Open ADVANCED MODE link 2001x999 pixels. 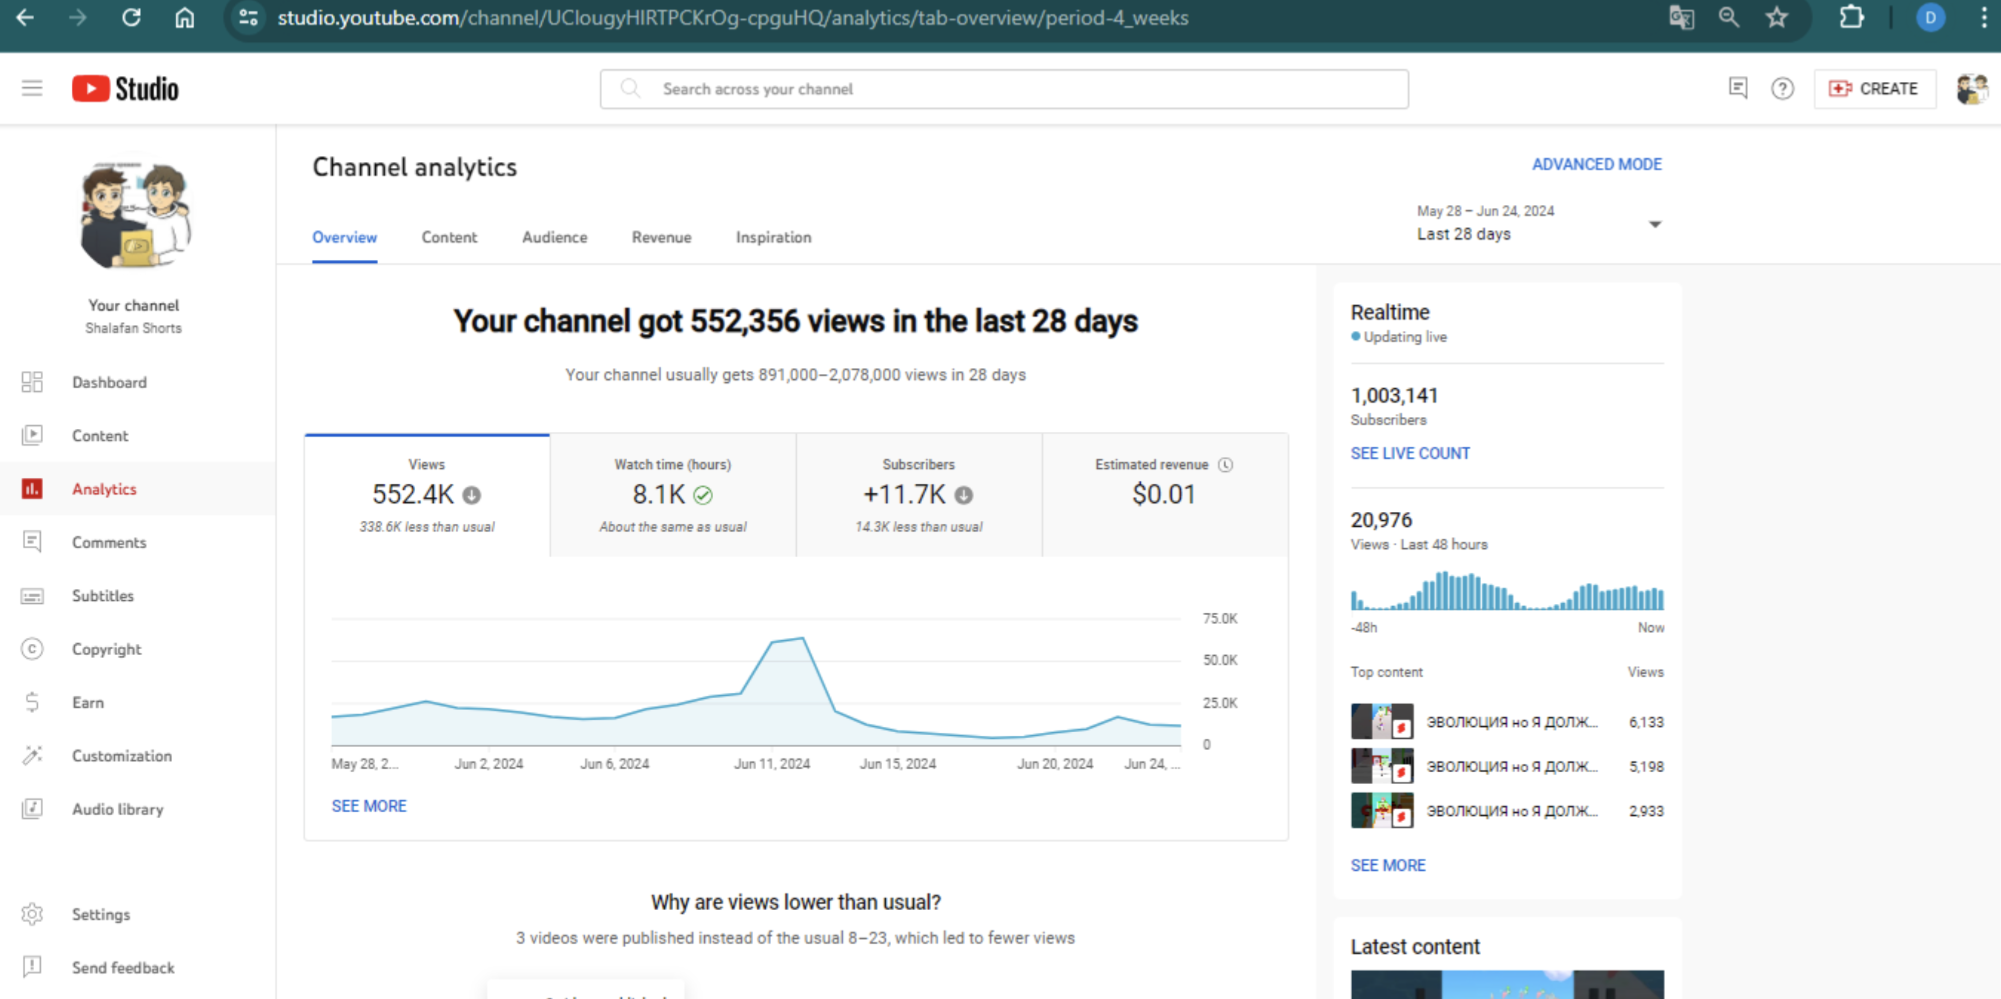click(1597, 164)
